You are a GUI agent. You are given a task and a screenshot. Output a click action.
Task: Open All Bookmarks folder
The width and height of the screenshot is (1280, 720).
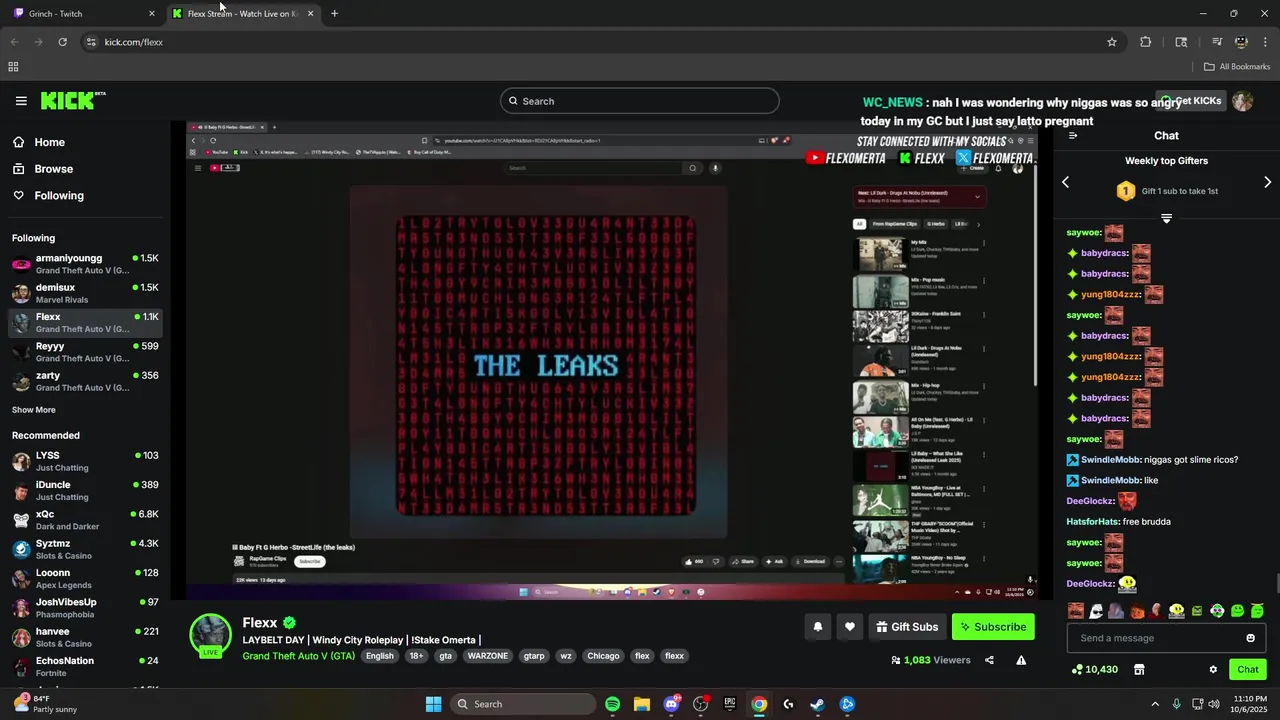tap(1237, 67)
